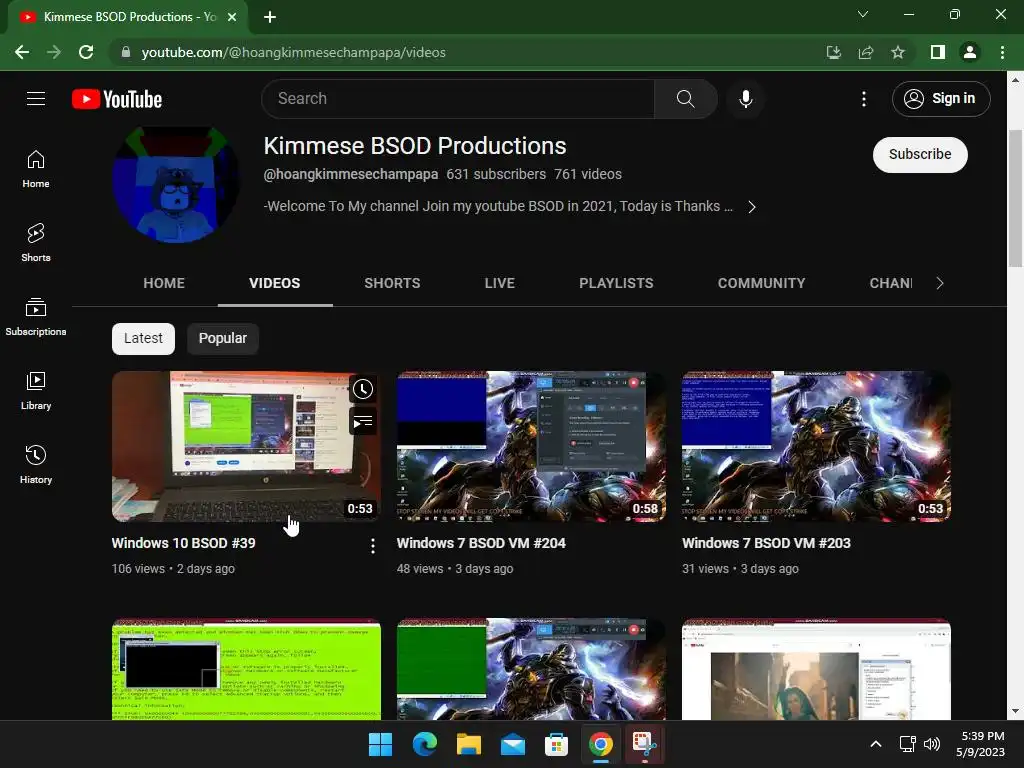Viewport: 1024px width, 768px height.
Task: Start voice search with microphone icon
Action: click(745, 99)
